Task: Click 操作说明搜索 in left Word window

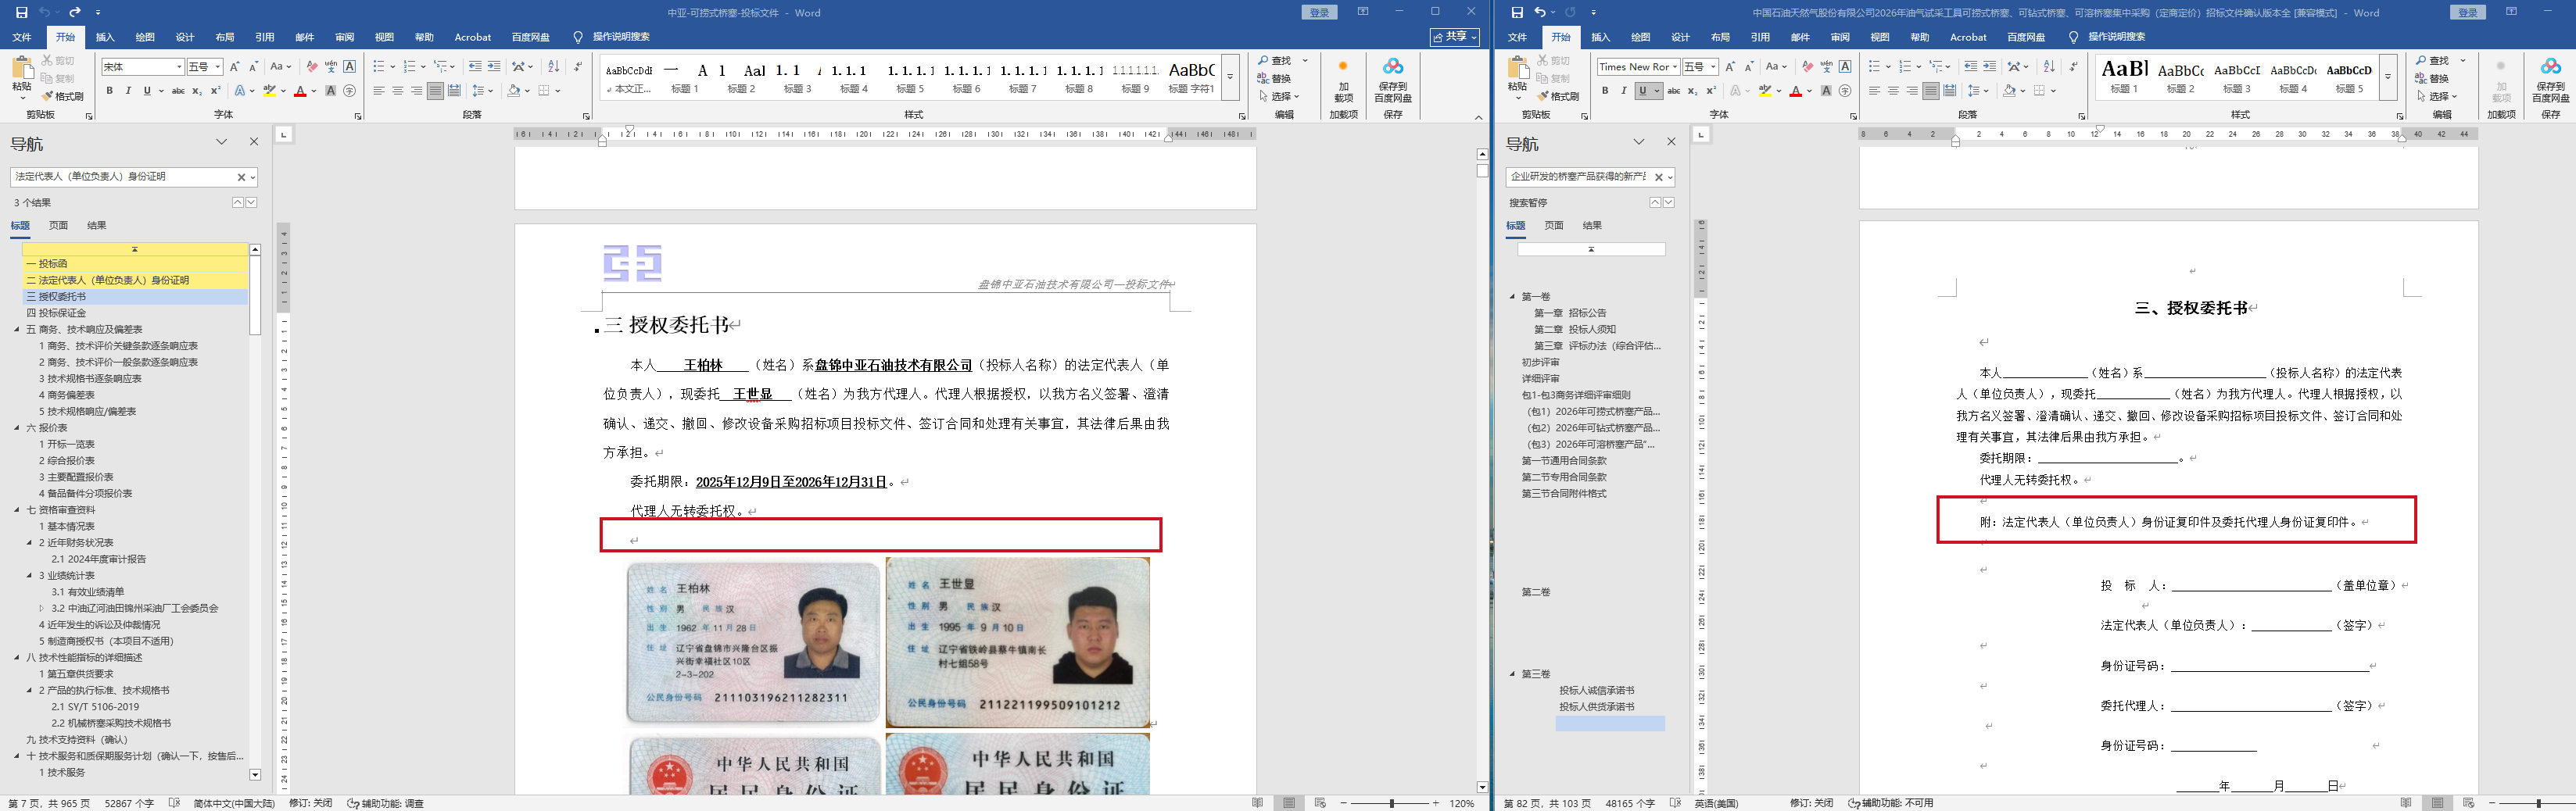Action: pos(620,37)
